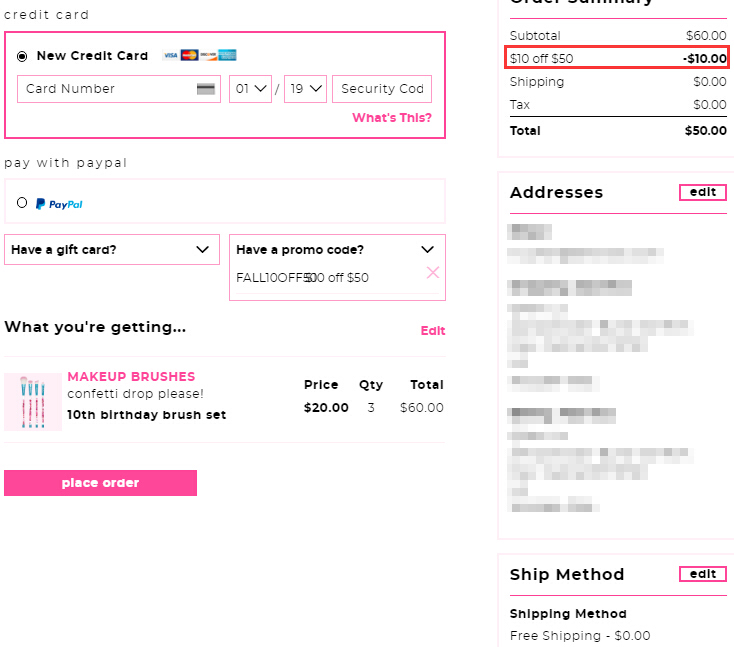The height and width of the screenshot is (647, 734).
Task: Expand the "Have a gift card?" section
Action: (112, 249)
